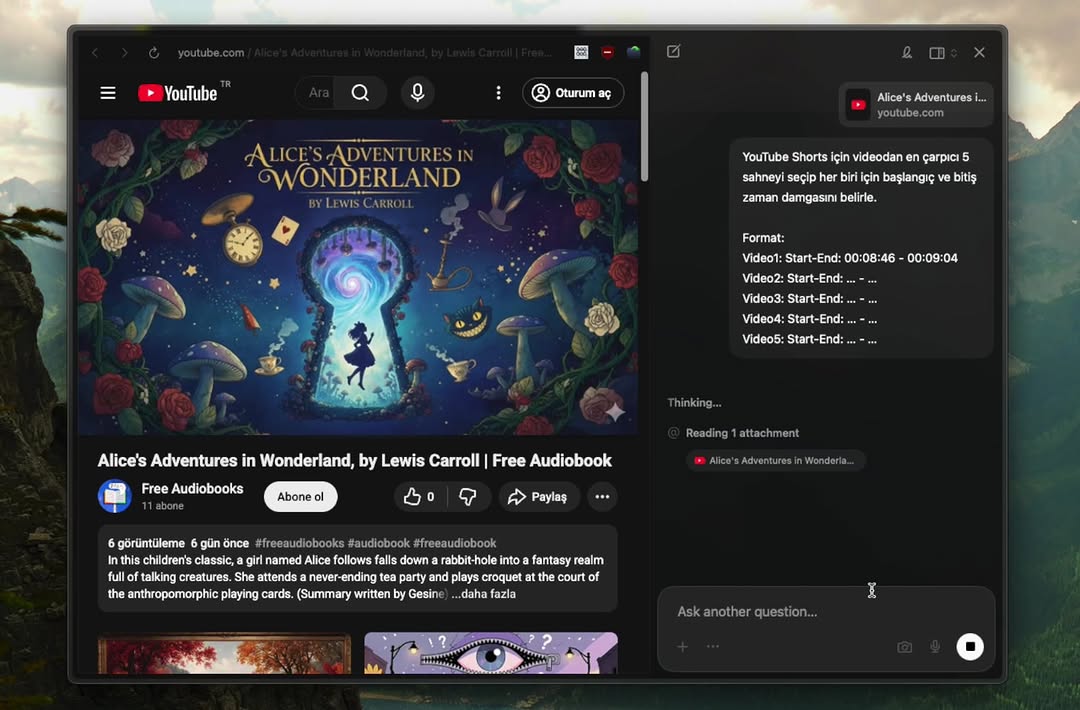Open the sidebar layout chevron dropdown
The image size is (1080, 710).
coord(953,52)
